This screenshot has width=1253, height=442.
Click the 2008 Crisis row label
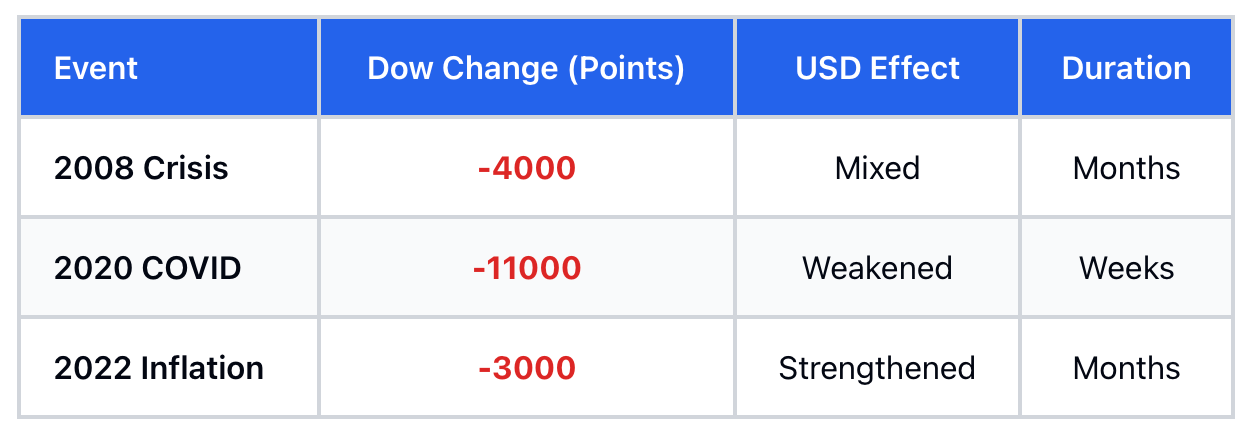pyautogui.click(x=141, y=168)
